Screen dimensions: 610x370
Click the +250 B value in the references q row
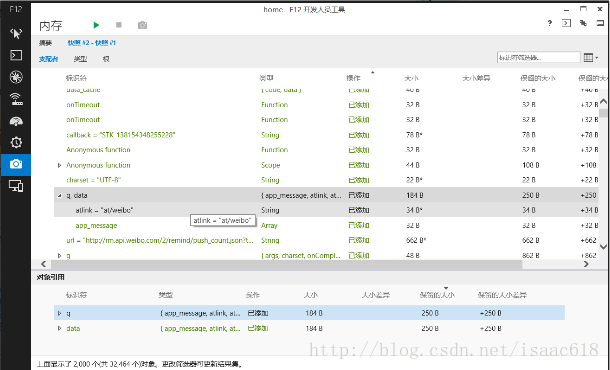point(490,313)
